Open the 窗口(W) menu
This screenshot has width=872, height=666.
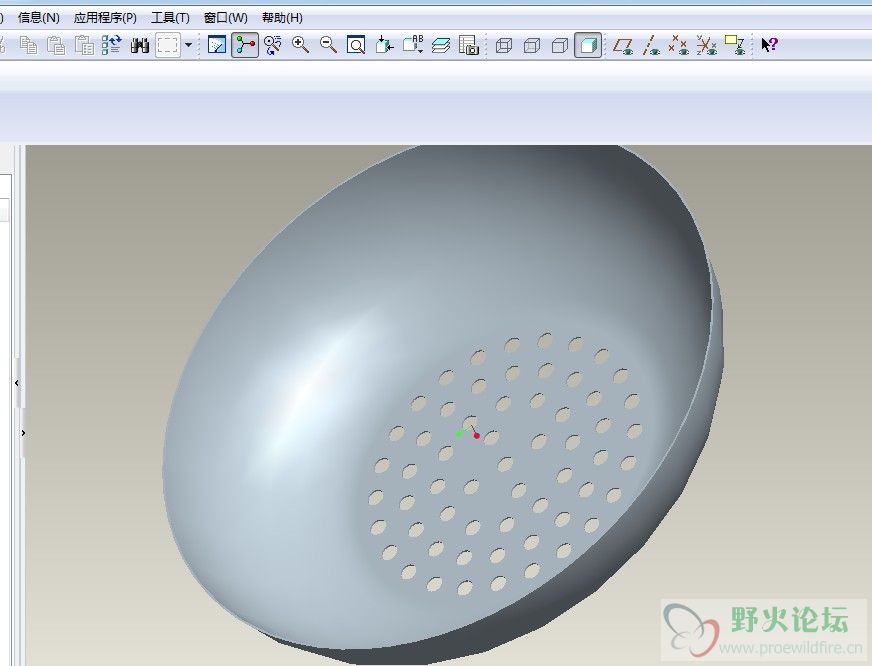click(x=225, y=18)
